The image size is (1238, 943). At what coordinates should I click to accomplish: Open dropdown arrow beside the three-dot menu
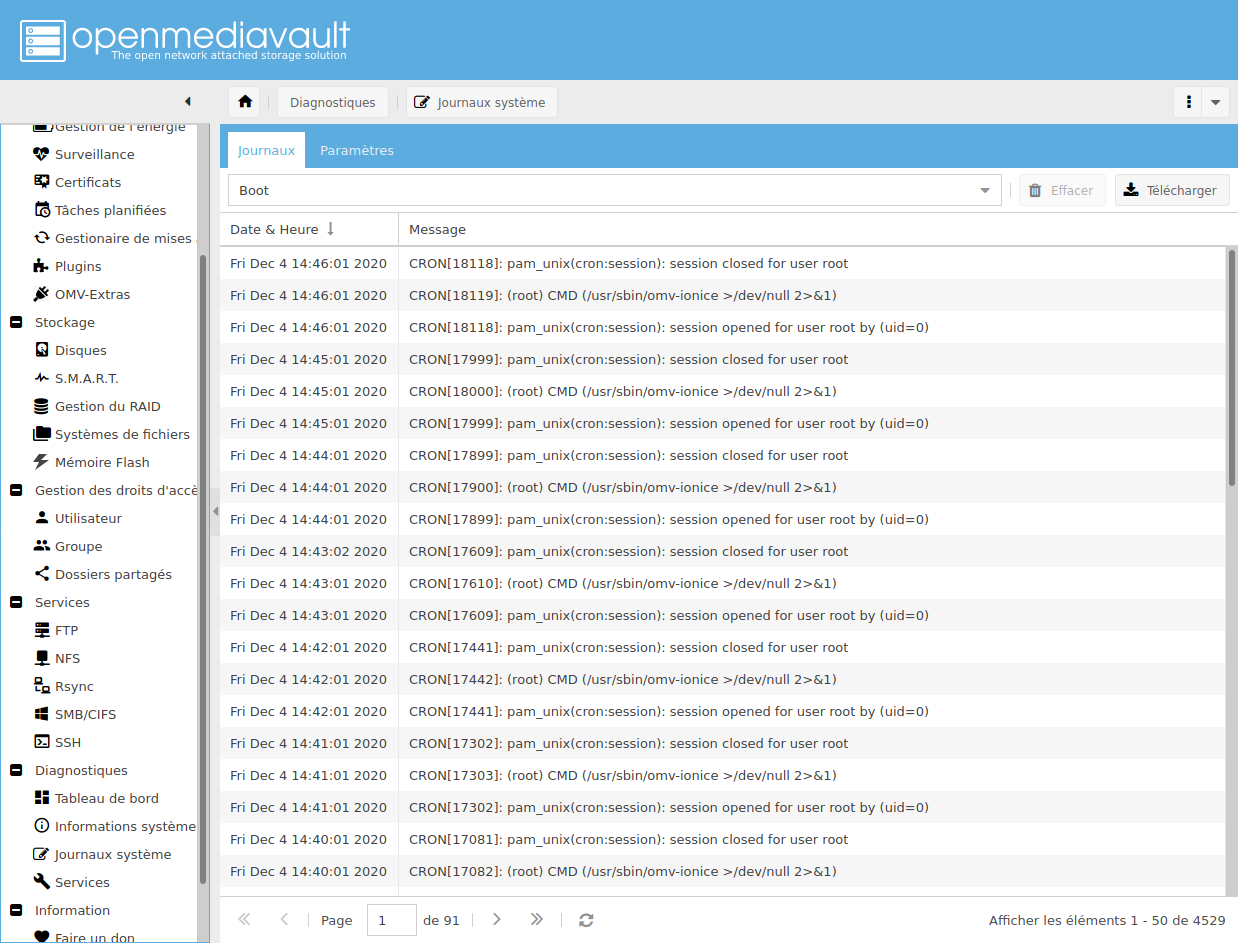pyautogui.click(x=1215, y=102)
